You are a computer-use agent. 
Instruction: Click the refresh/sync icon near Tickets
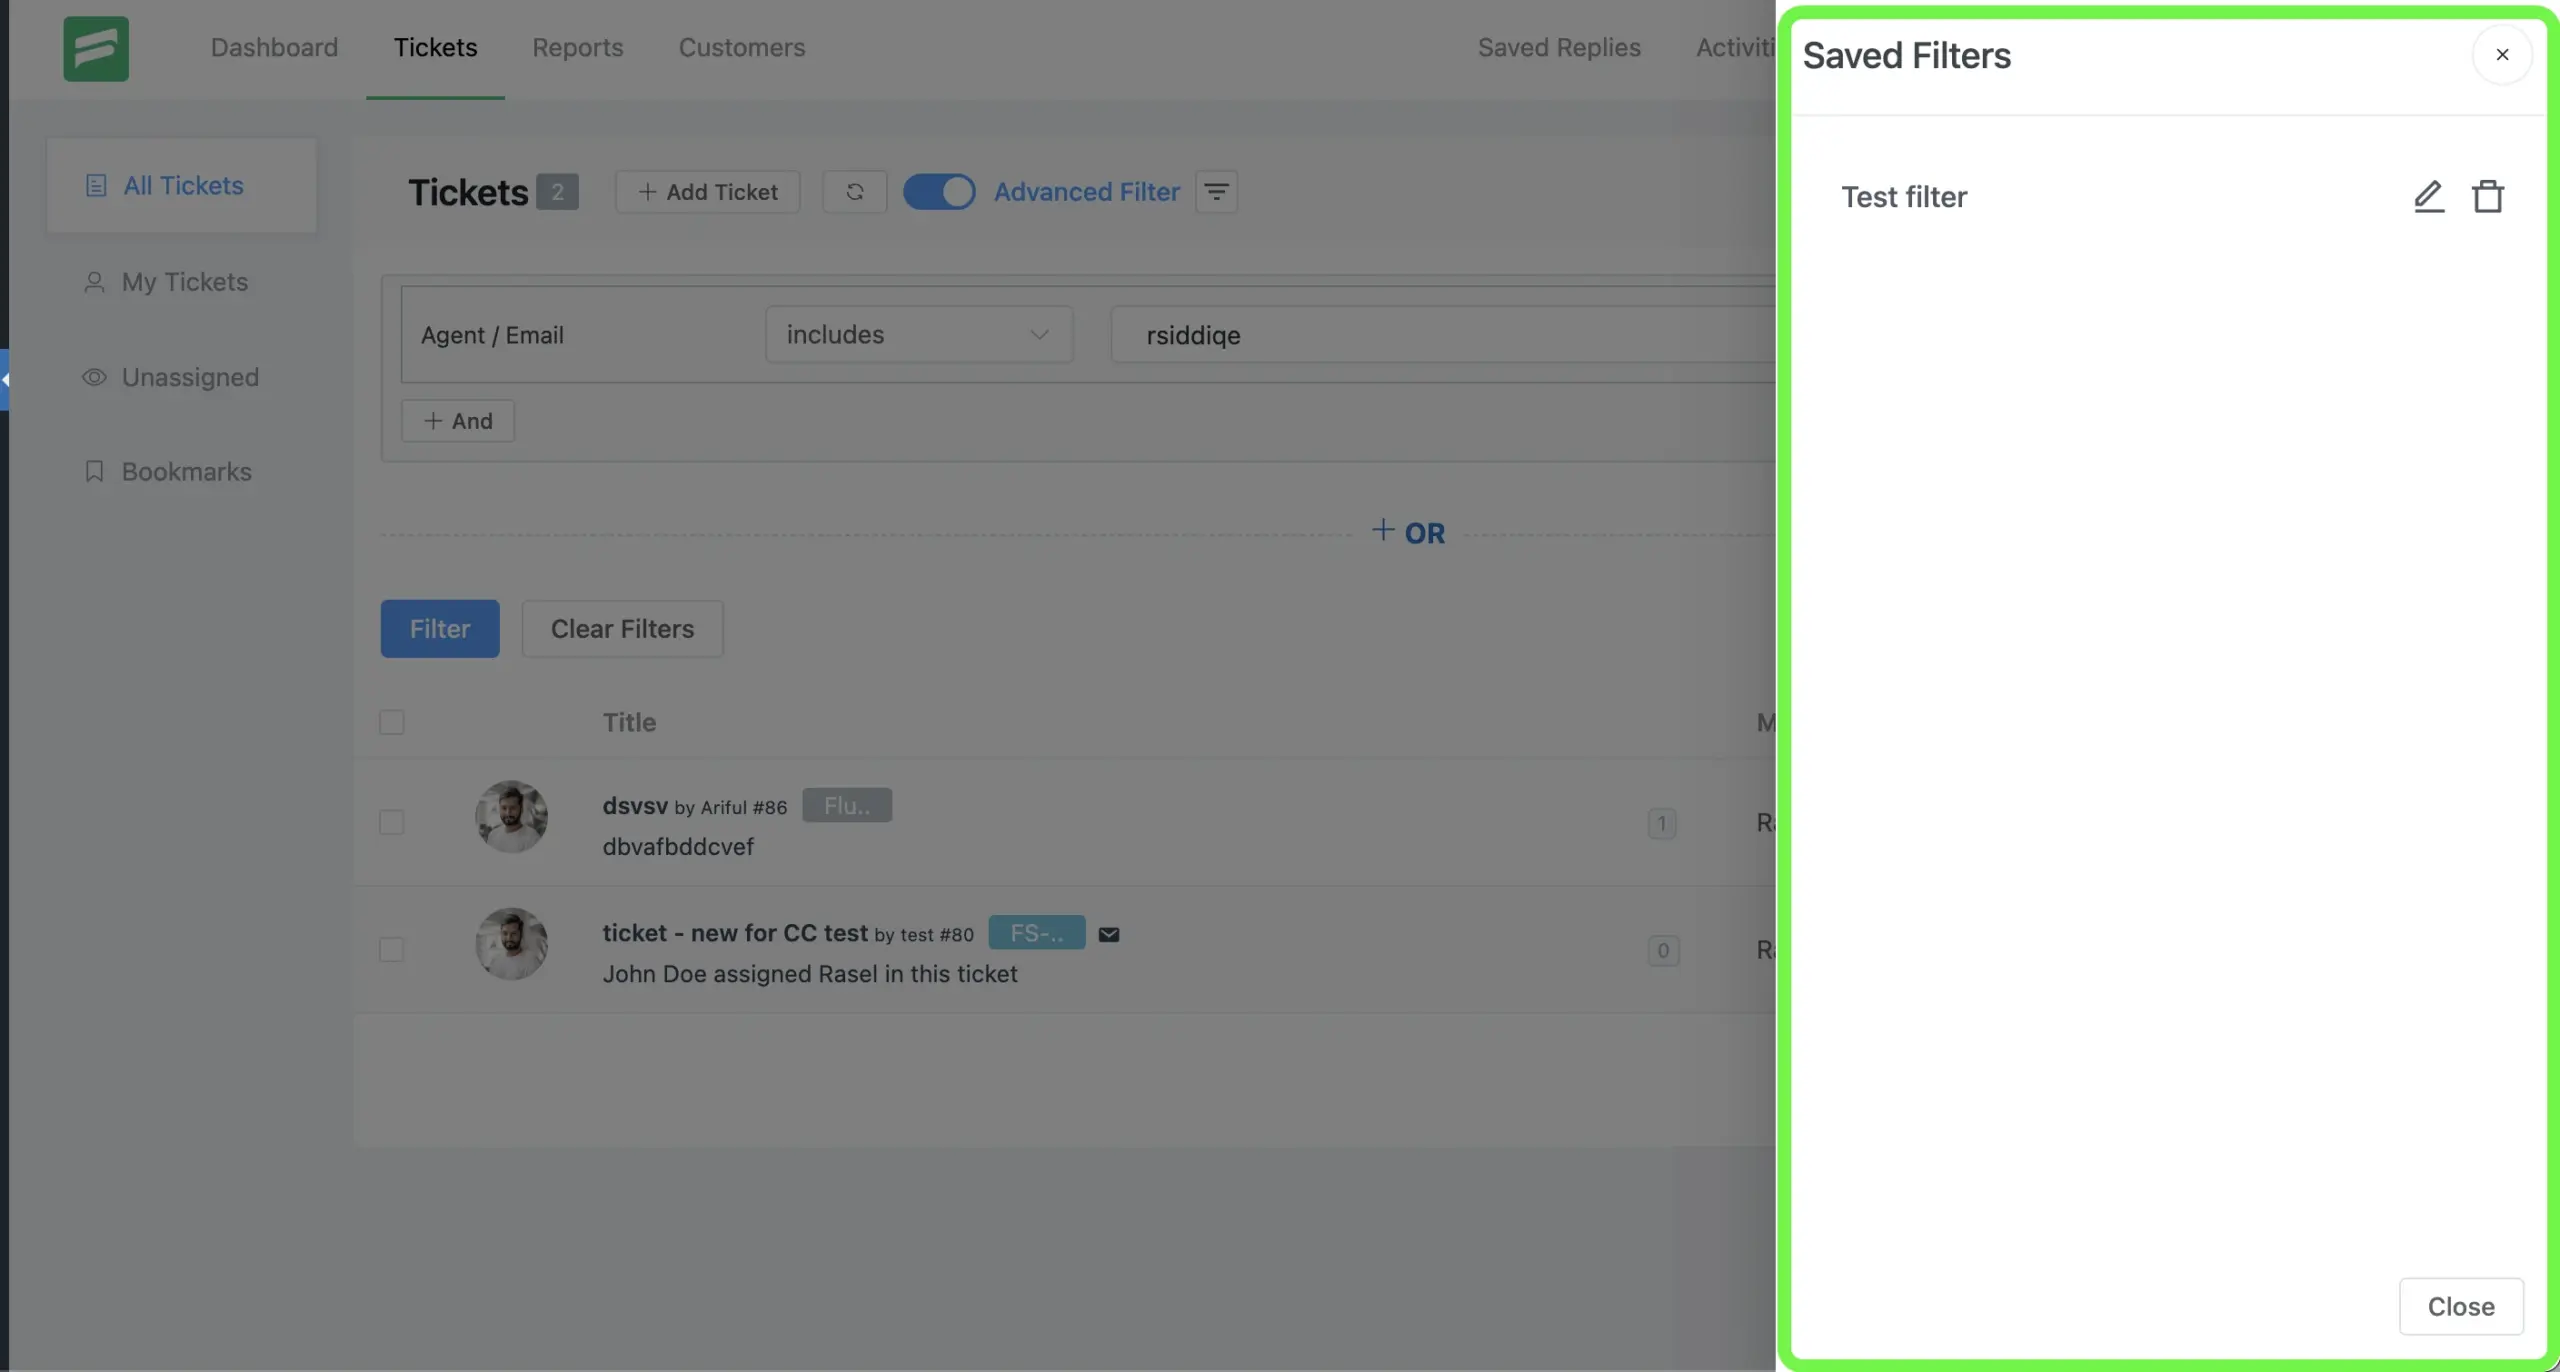[x=855, y=191]
